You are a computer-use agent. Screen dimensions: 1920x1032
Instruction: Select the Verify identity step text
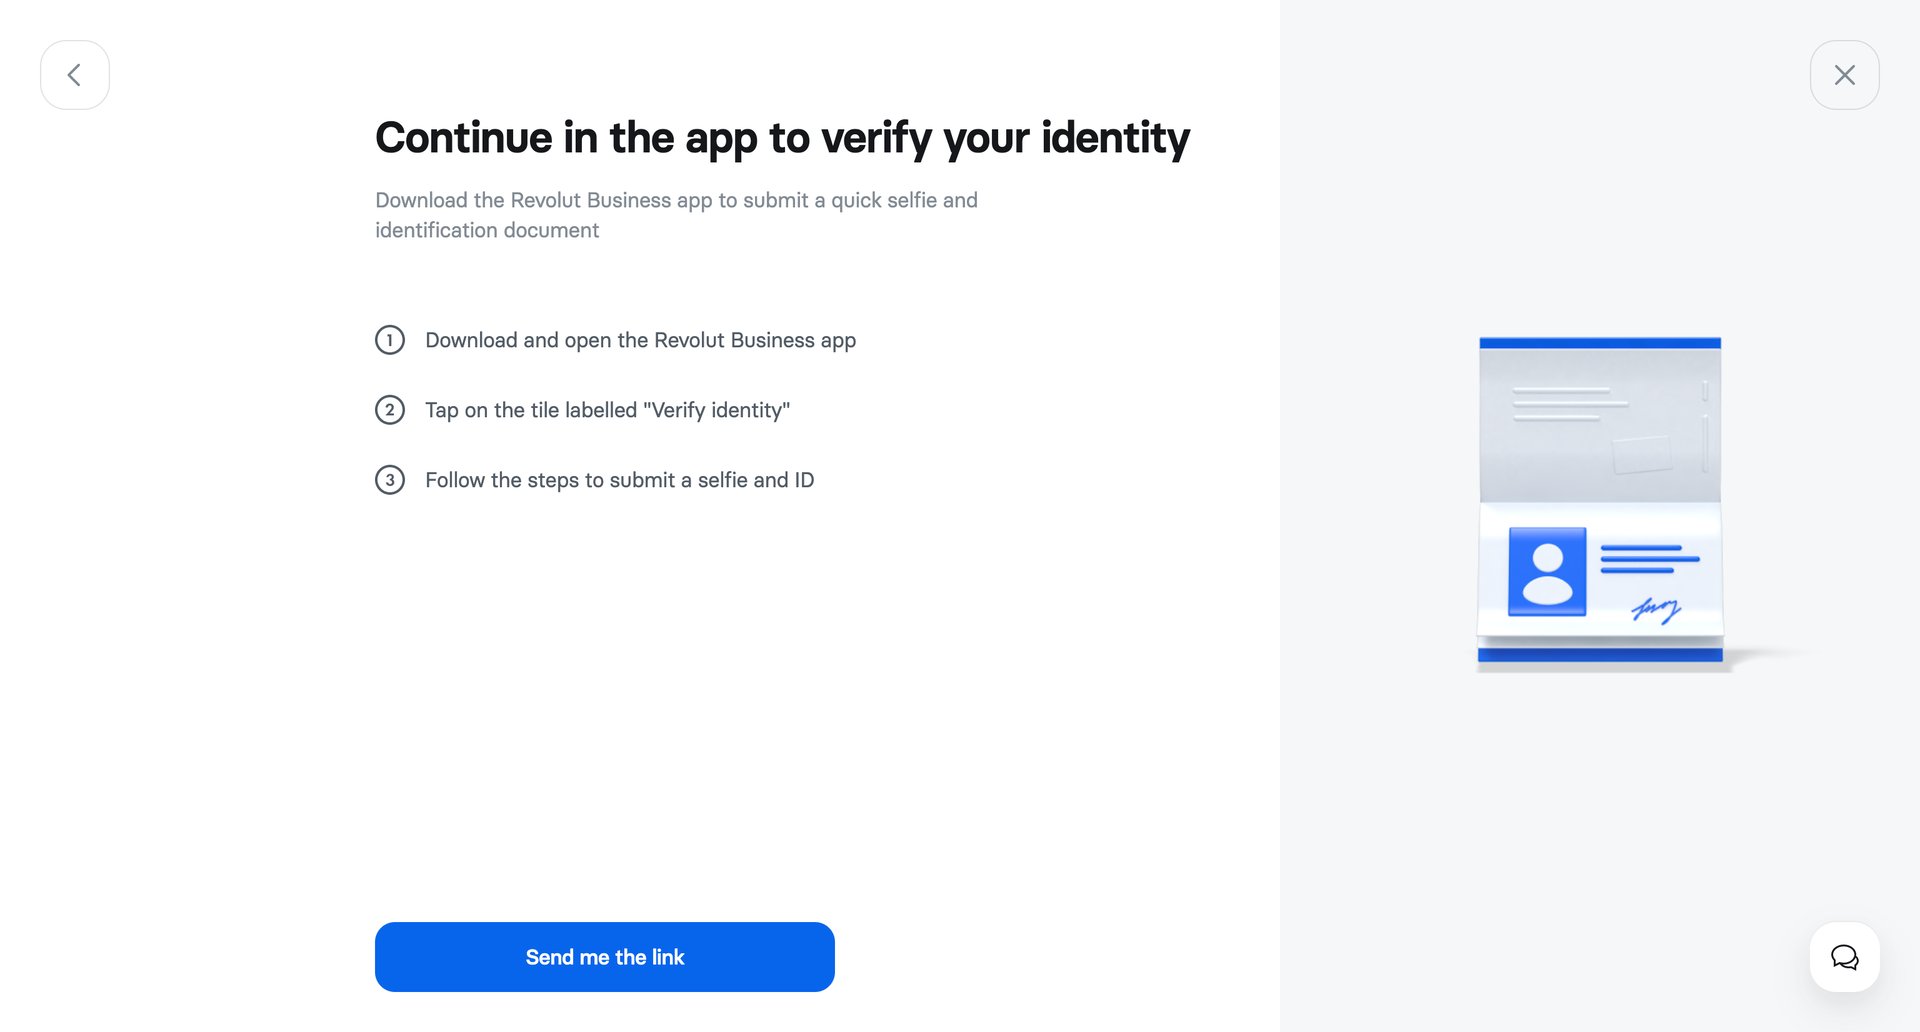[x=607, y=410]
